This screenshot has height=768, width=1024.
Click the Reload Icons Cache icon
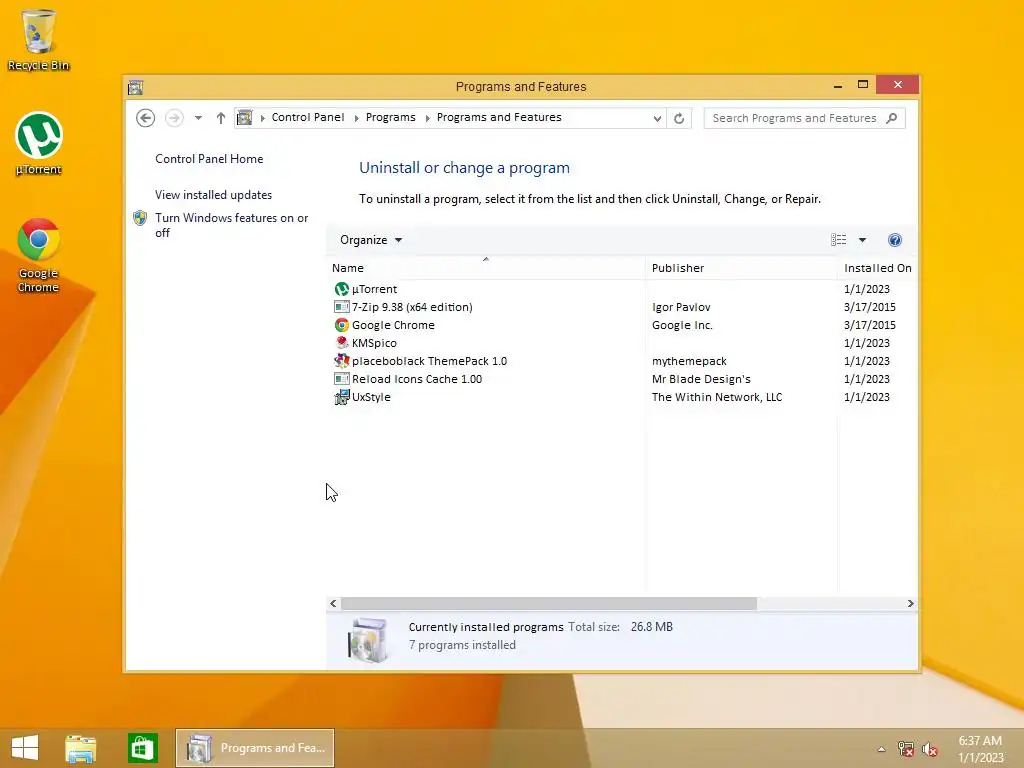[x=342, y=379]
